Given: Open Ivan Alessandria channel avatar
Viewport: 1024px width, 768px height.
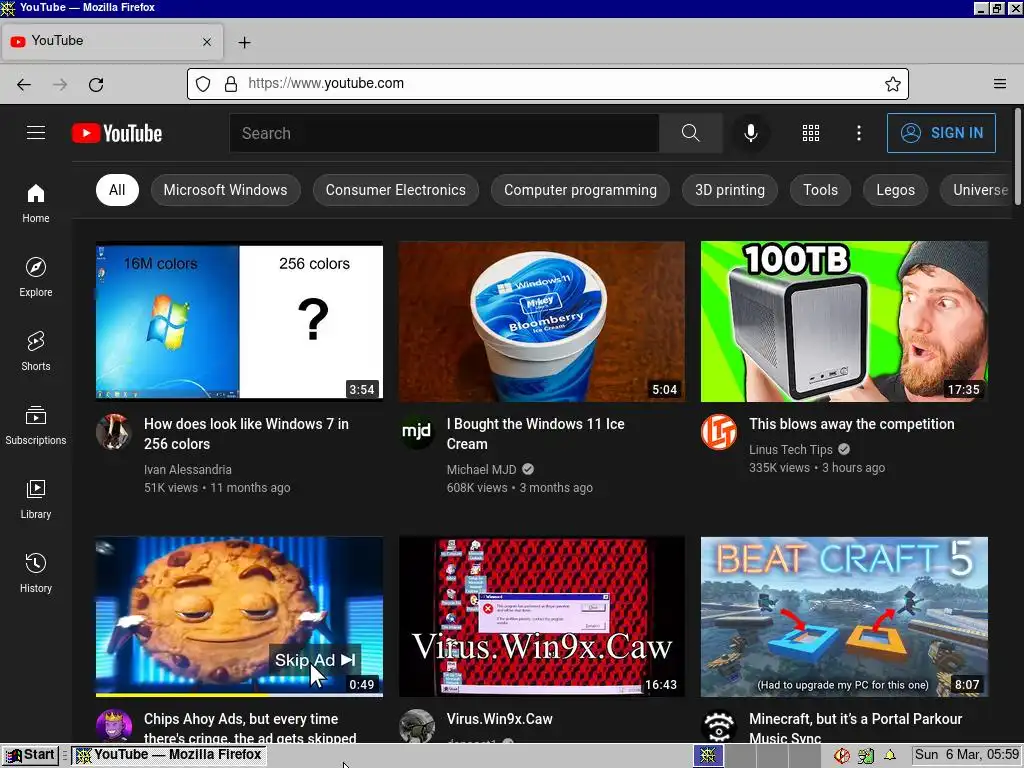Looking at the screenshot, I should [x=114, y=432].
